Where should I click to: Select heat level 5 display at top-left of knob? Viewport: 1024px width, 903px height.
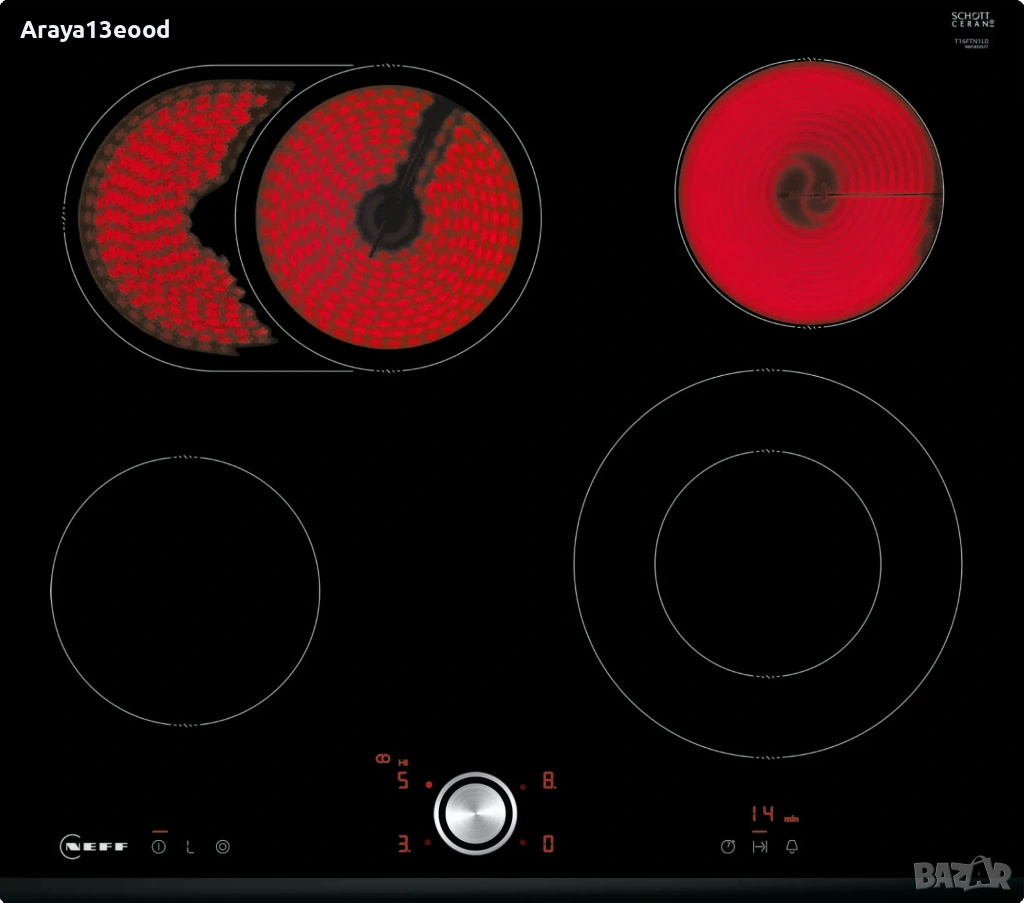pyautogui.click(x=403, y=780)
